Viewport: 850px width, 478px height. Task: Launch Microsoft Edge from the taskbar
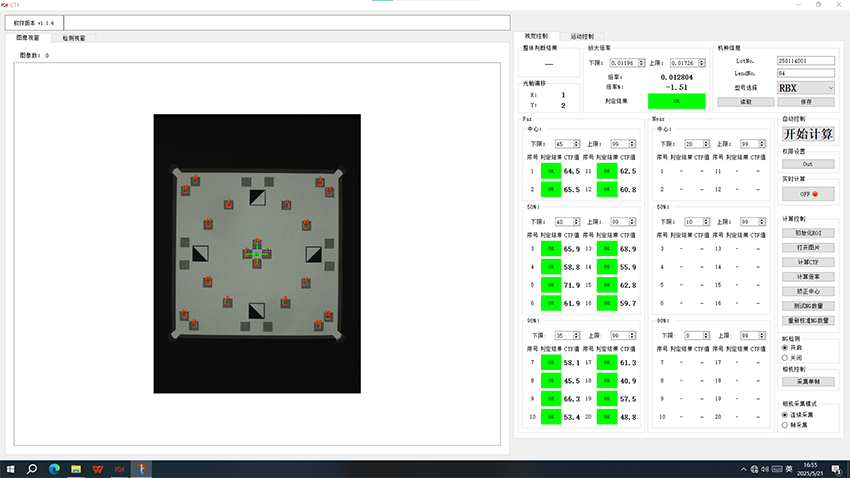click(54, 468)
